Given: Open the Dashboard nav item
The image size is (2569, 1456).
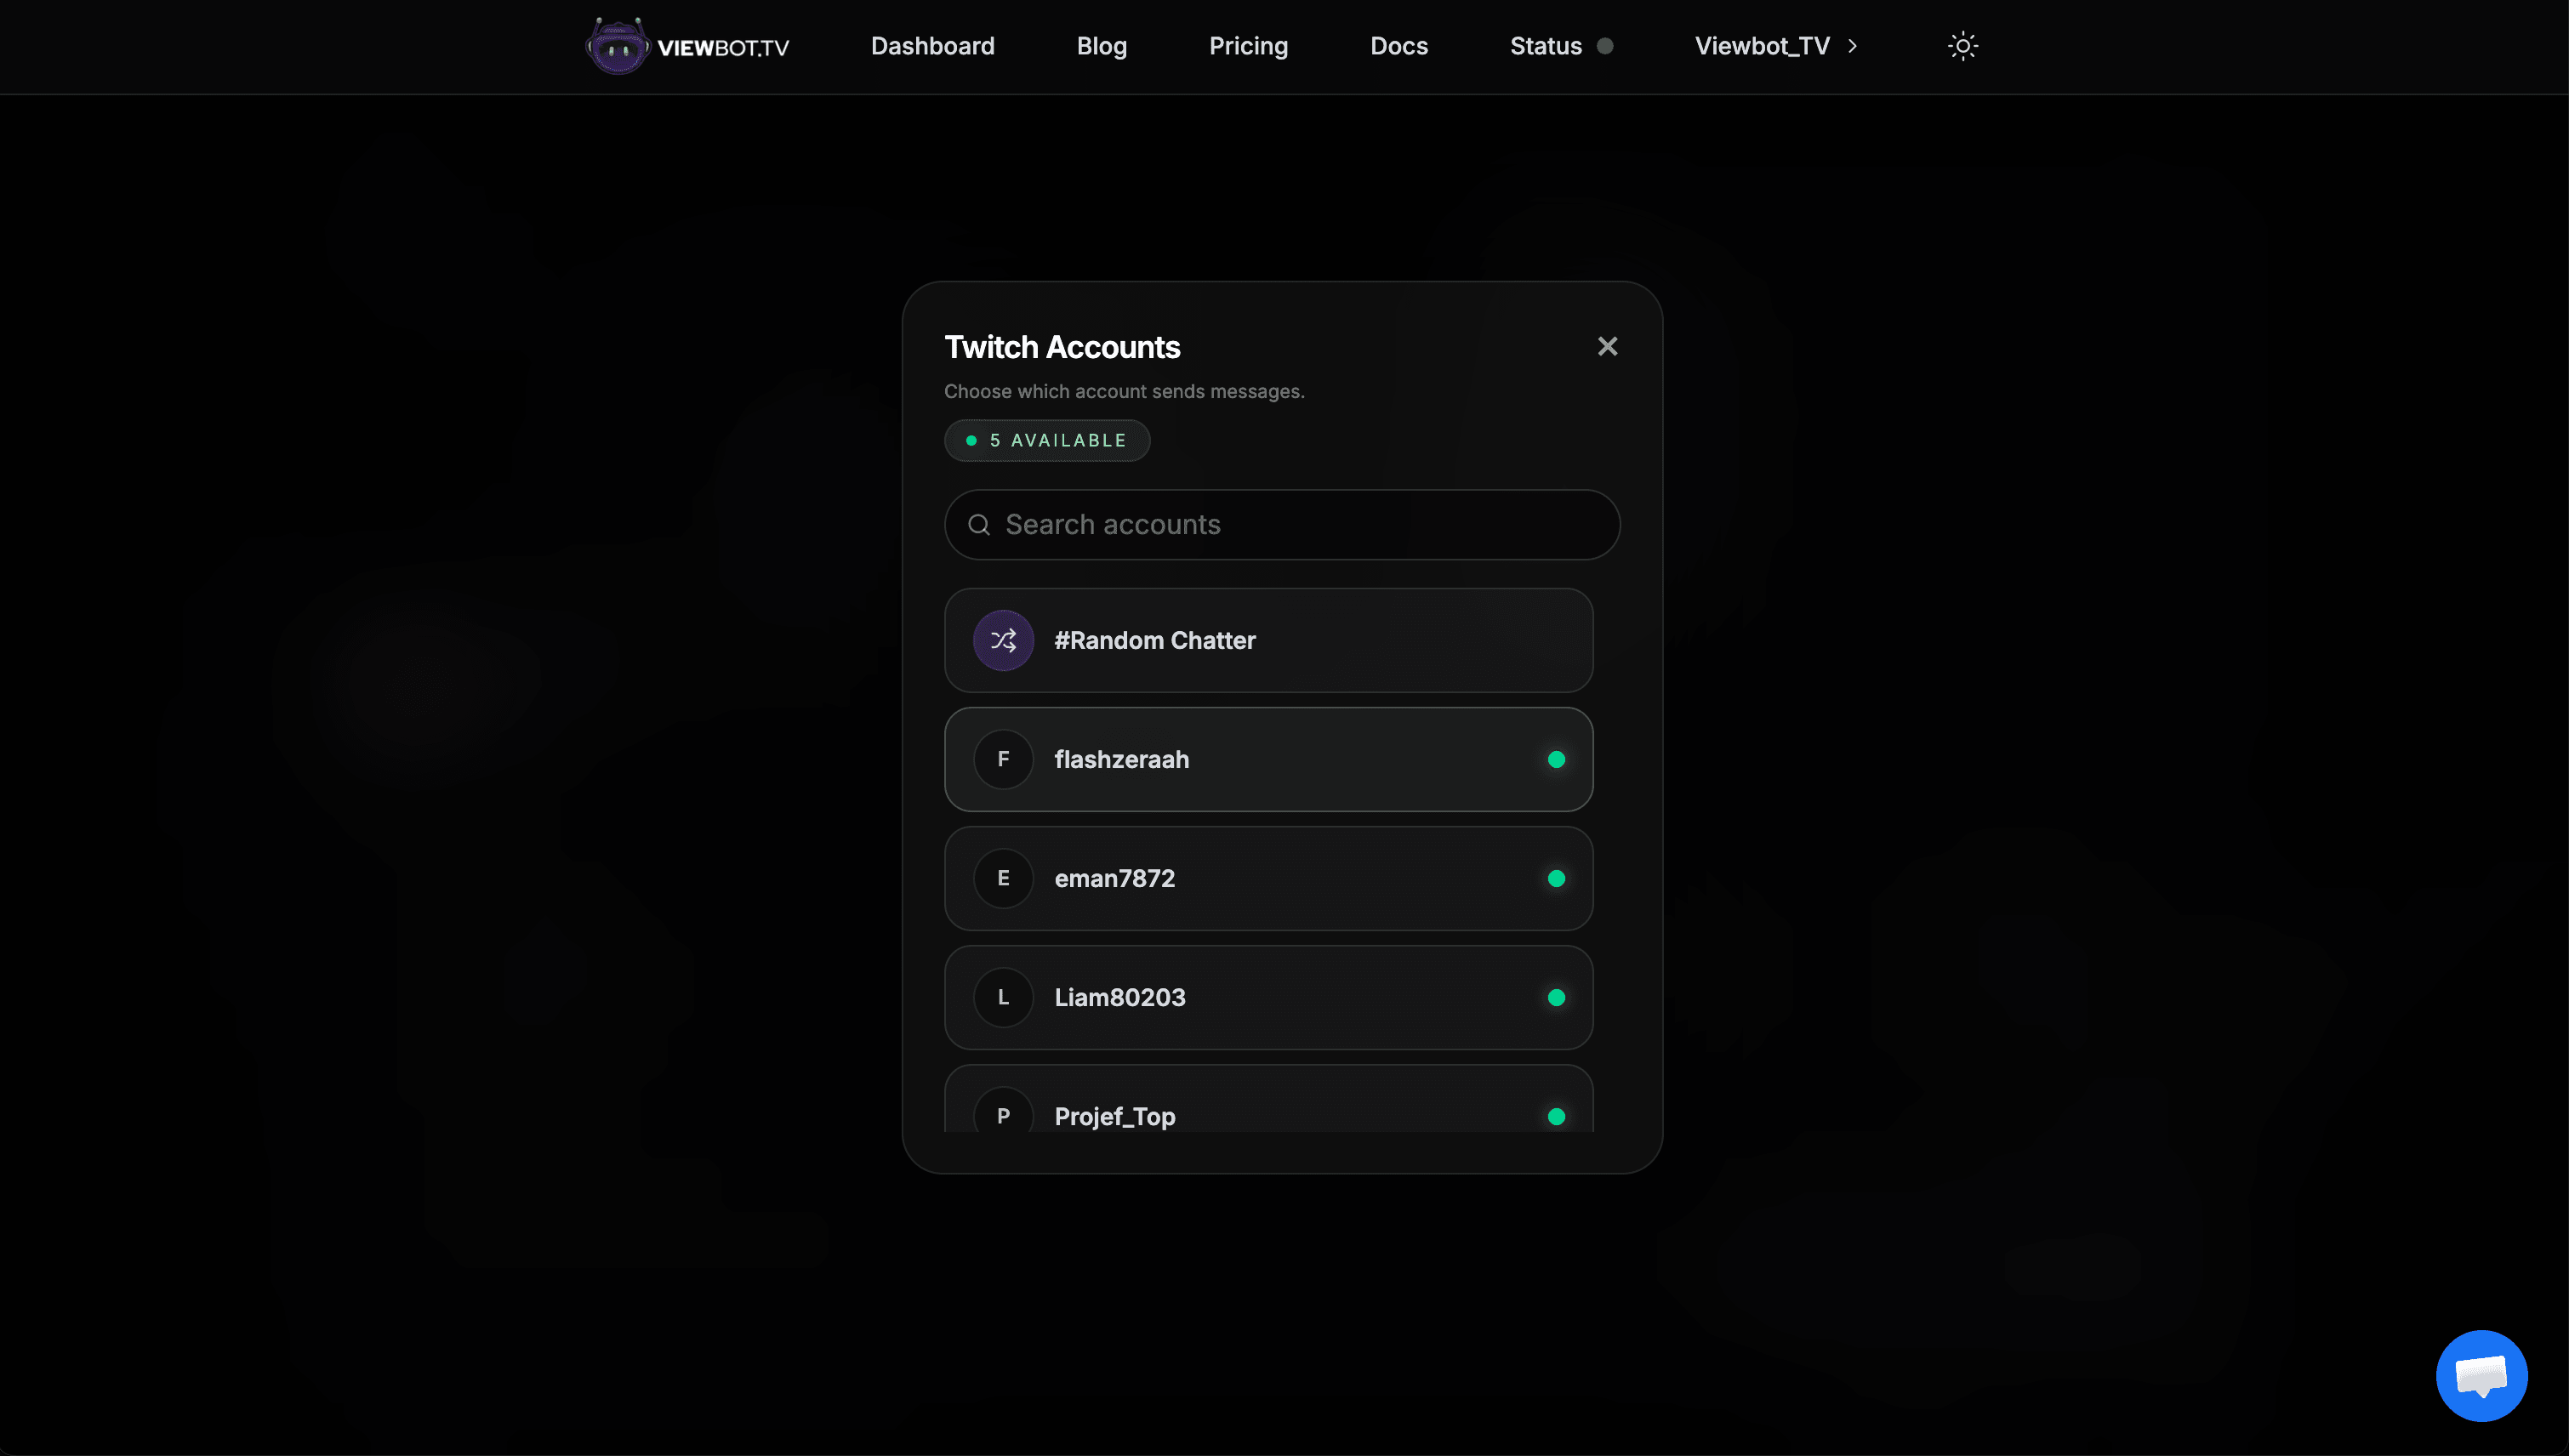Looking at the screenshot, I should tap(932, 46).
